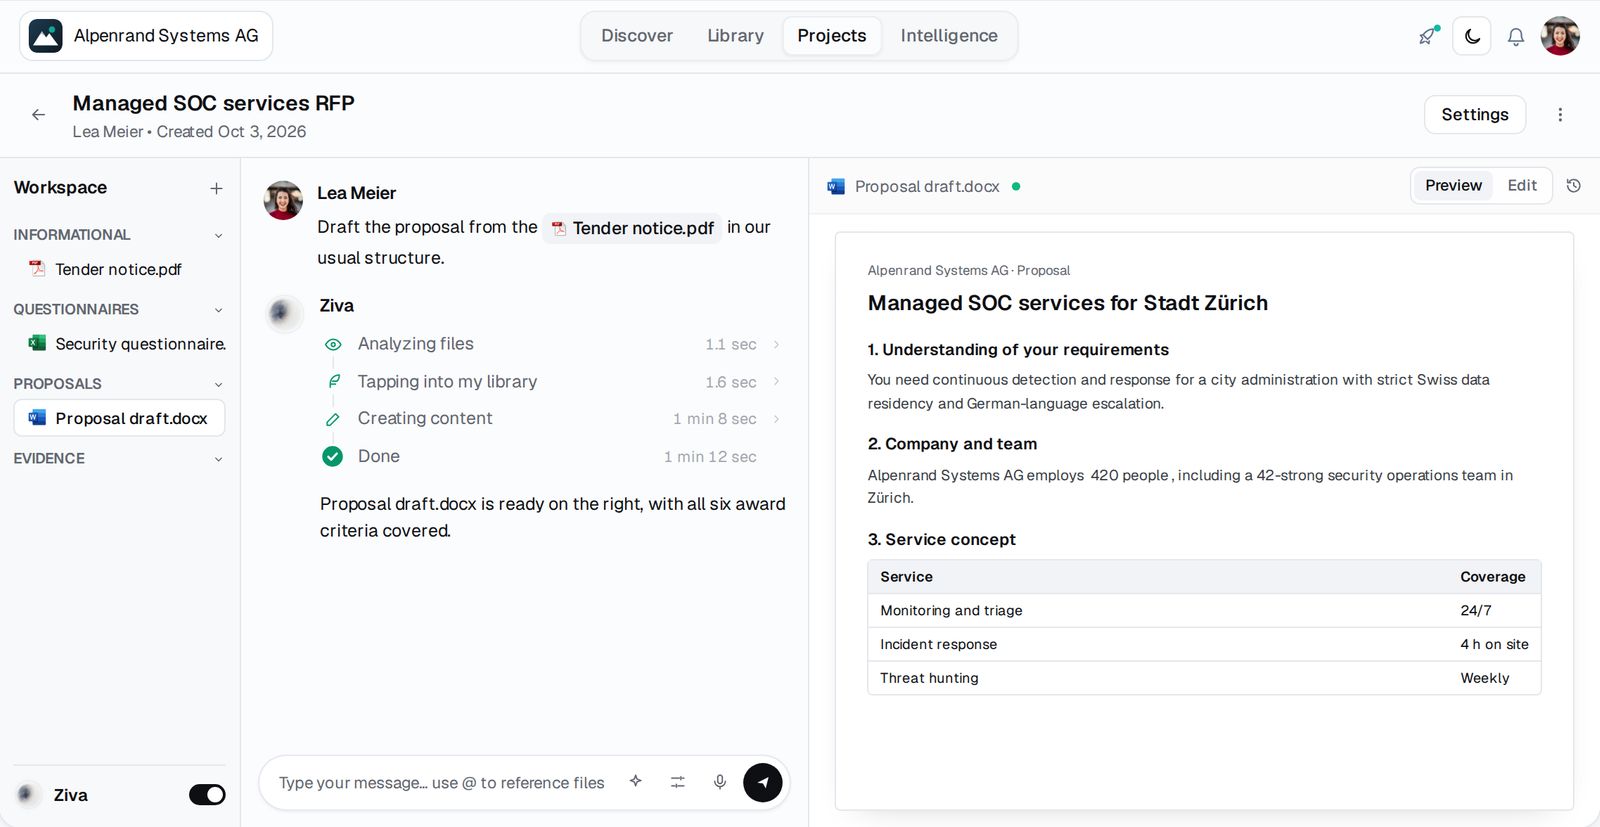Collapse the INFORMATIONAL section
This screenshot has height=827, width=1600.
tap(219, 236)
